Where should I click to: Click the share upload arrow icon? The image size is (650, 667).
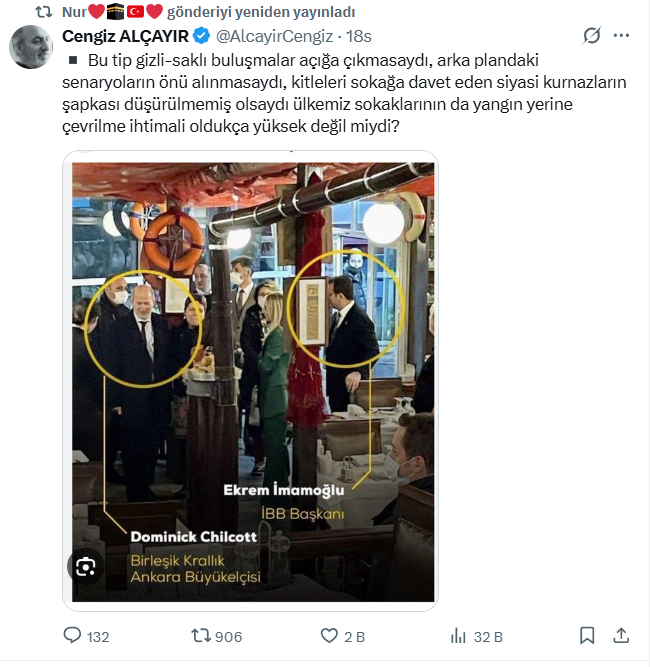tap(621, 636)
